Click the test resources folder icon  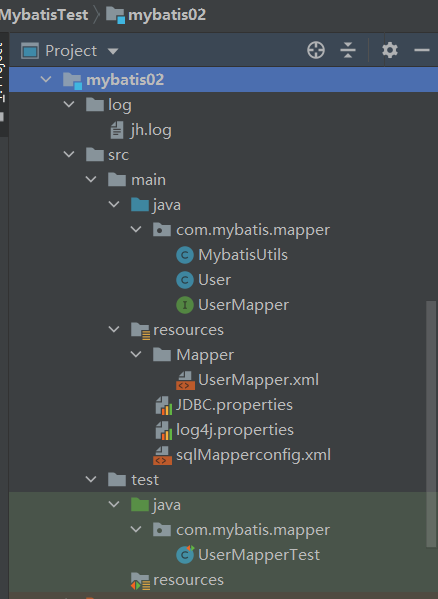point(140,581)
